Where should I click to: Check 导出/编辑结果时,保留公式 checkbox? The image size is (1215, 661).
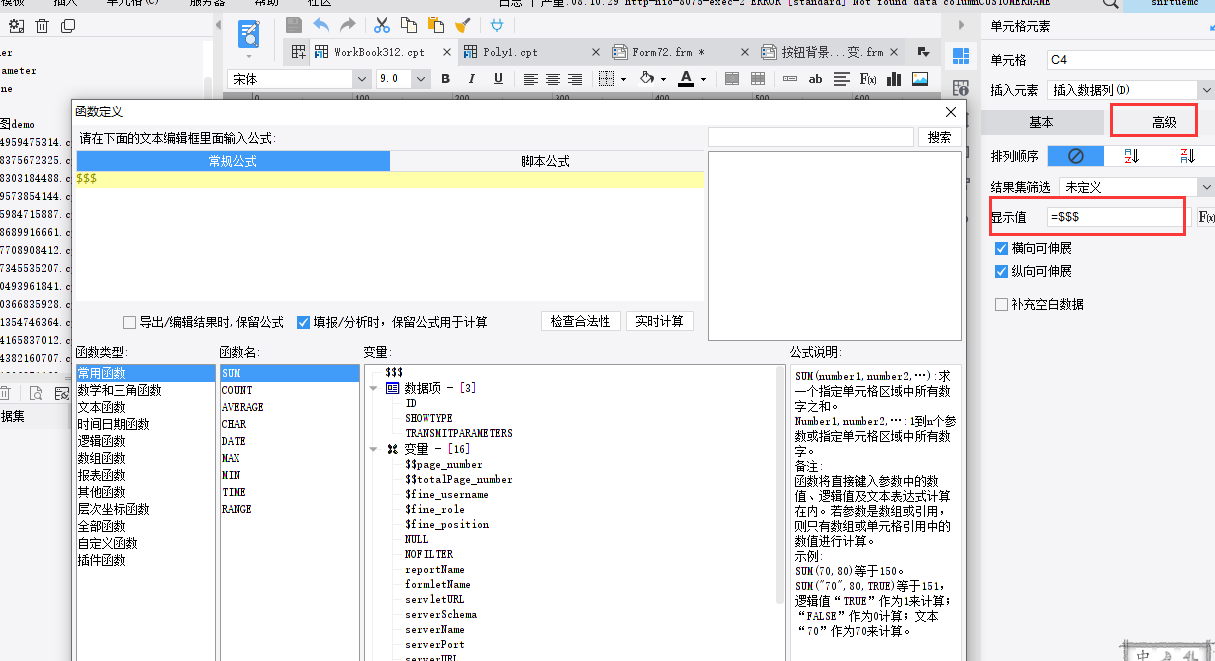[130, 322]
